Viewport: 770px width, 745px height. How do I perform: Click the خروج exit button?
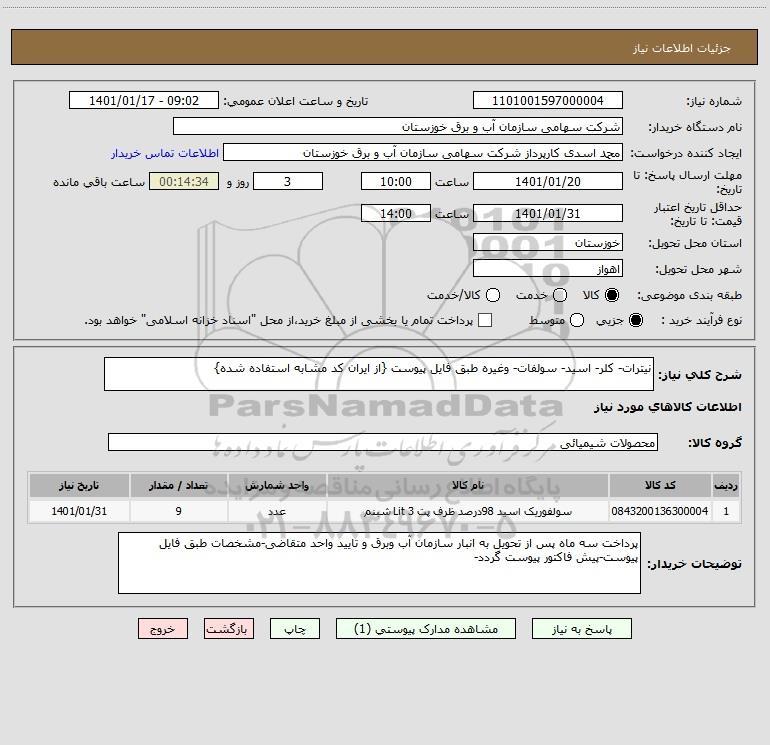coord(163,629)
